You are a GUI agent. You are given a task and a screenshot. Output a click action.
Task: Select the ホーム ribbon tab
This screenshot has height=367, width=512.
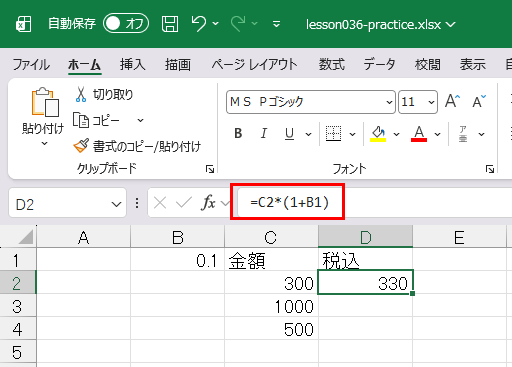click(x=84, y=64)
